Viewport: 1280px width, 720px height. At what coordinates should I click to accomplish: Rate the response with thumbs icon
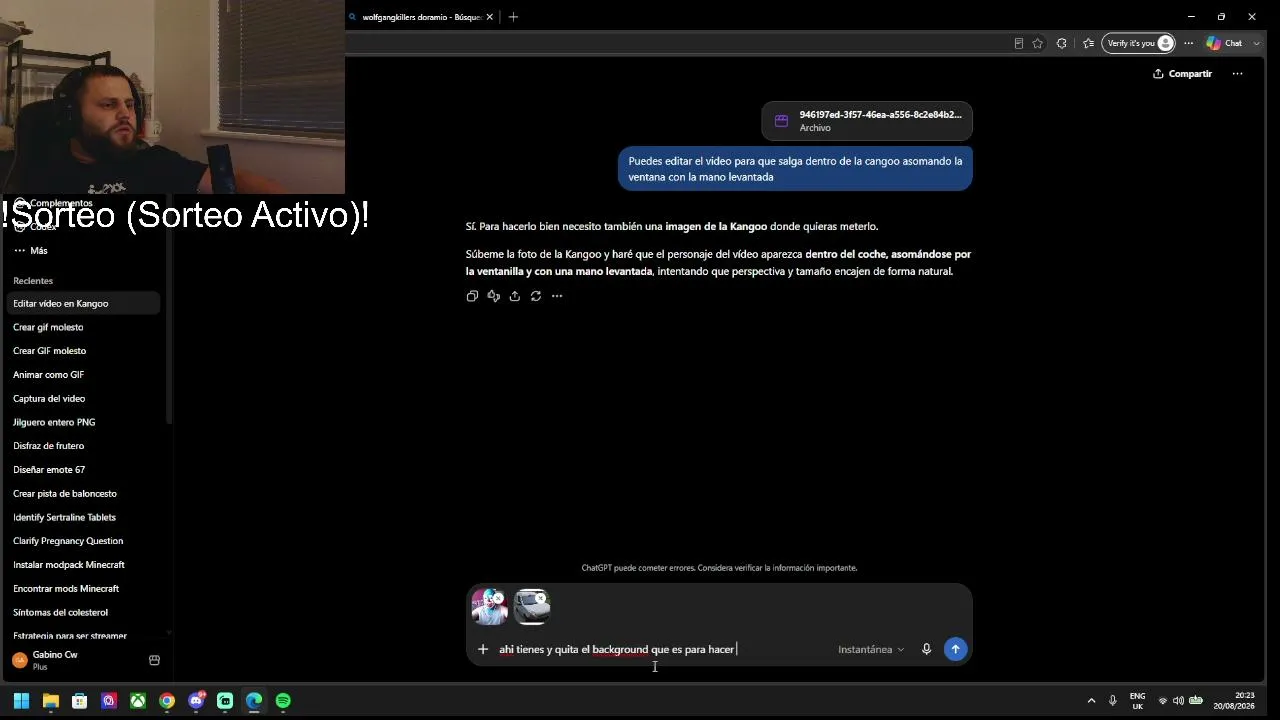pos(493,296)
